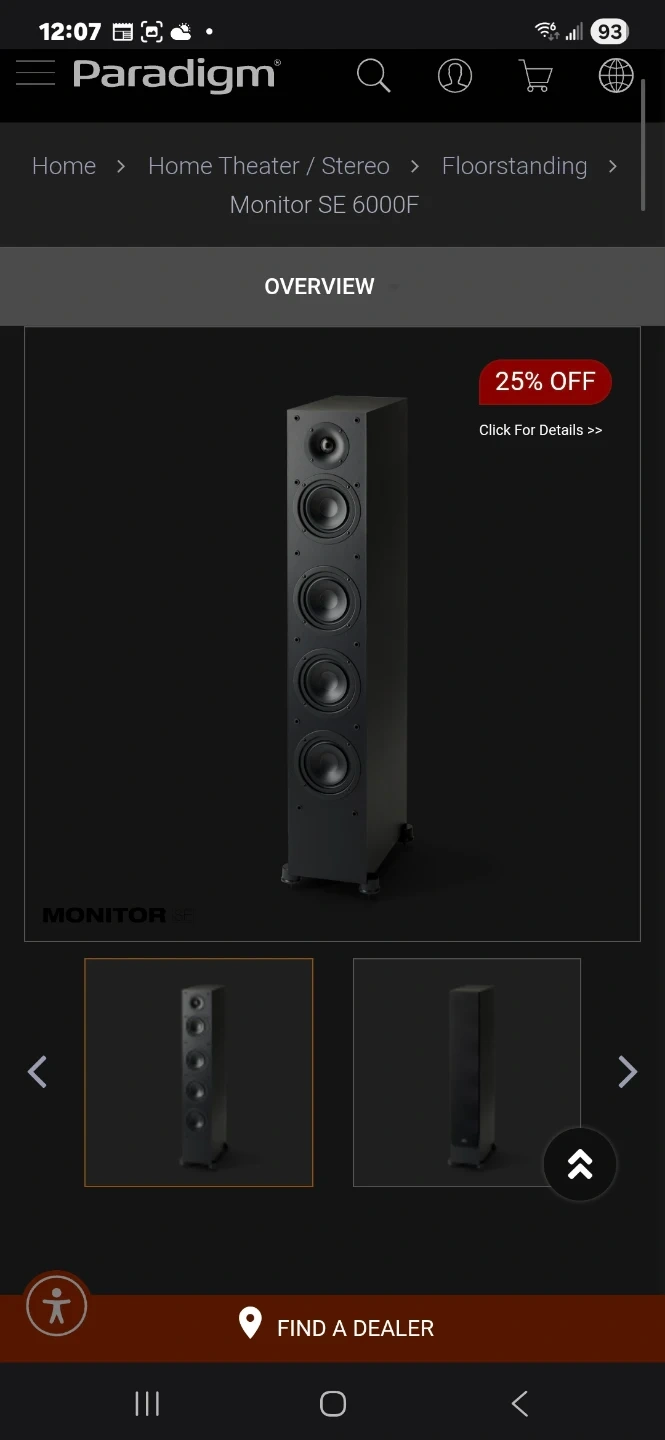Select the Overview tab
The height and width of the screenshot is (1440, 665).
coord(319,286)
